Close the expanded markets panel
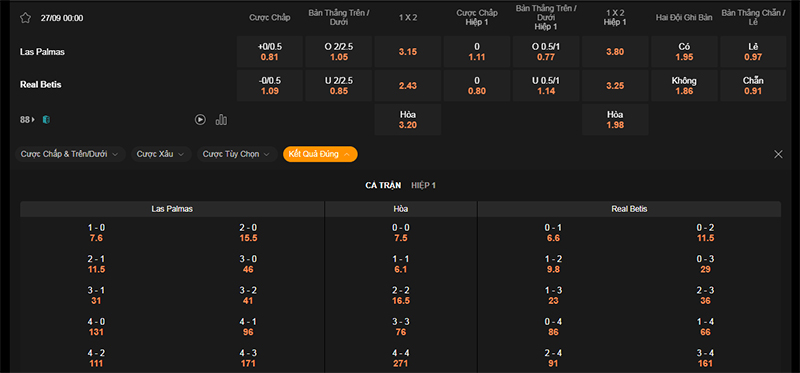 778,154
